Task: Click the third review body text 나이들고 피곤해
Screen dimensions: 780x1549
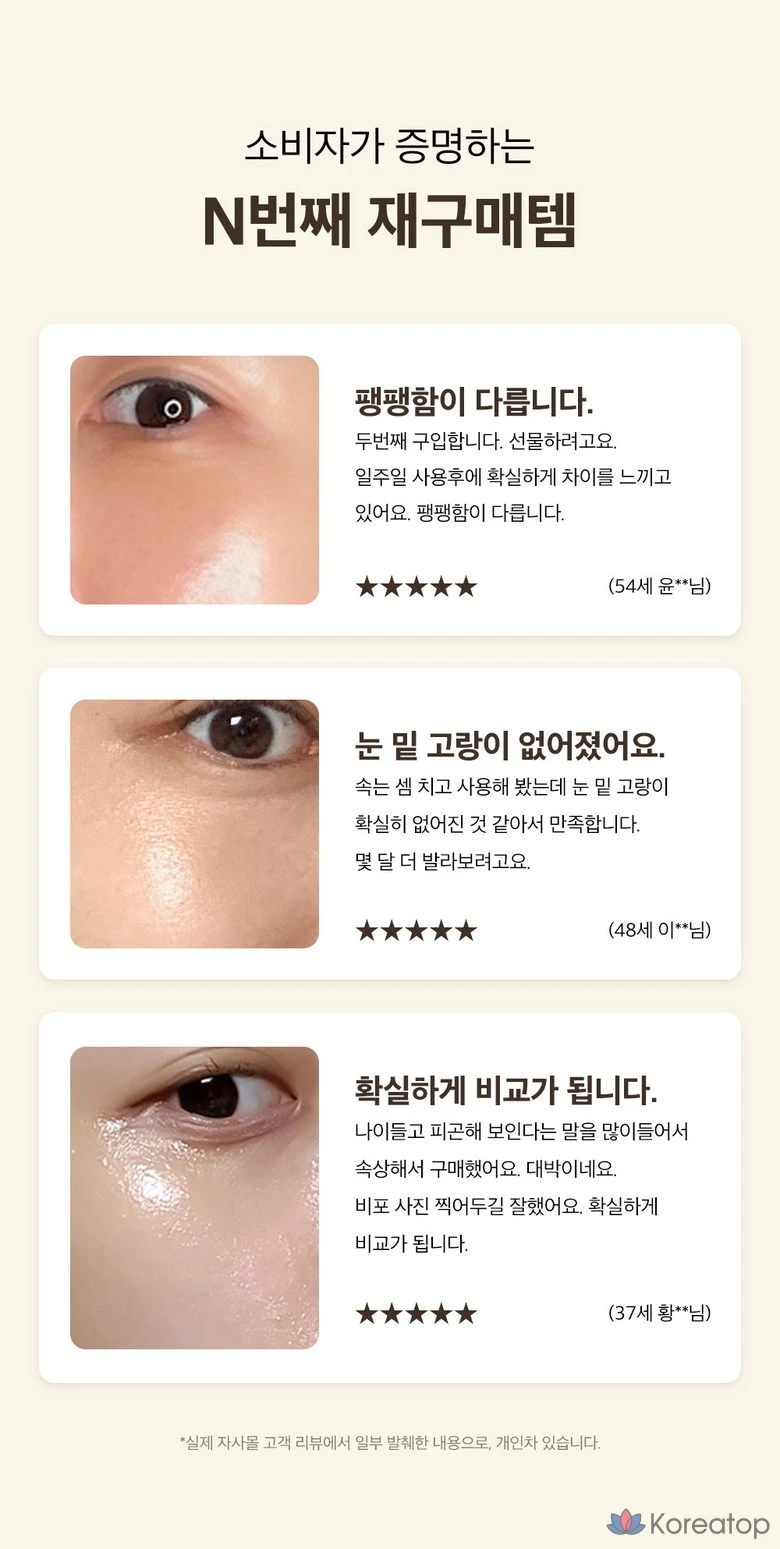Action: [x=521, y=1188]
